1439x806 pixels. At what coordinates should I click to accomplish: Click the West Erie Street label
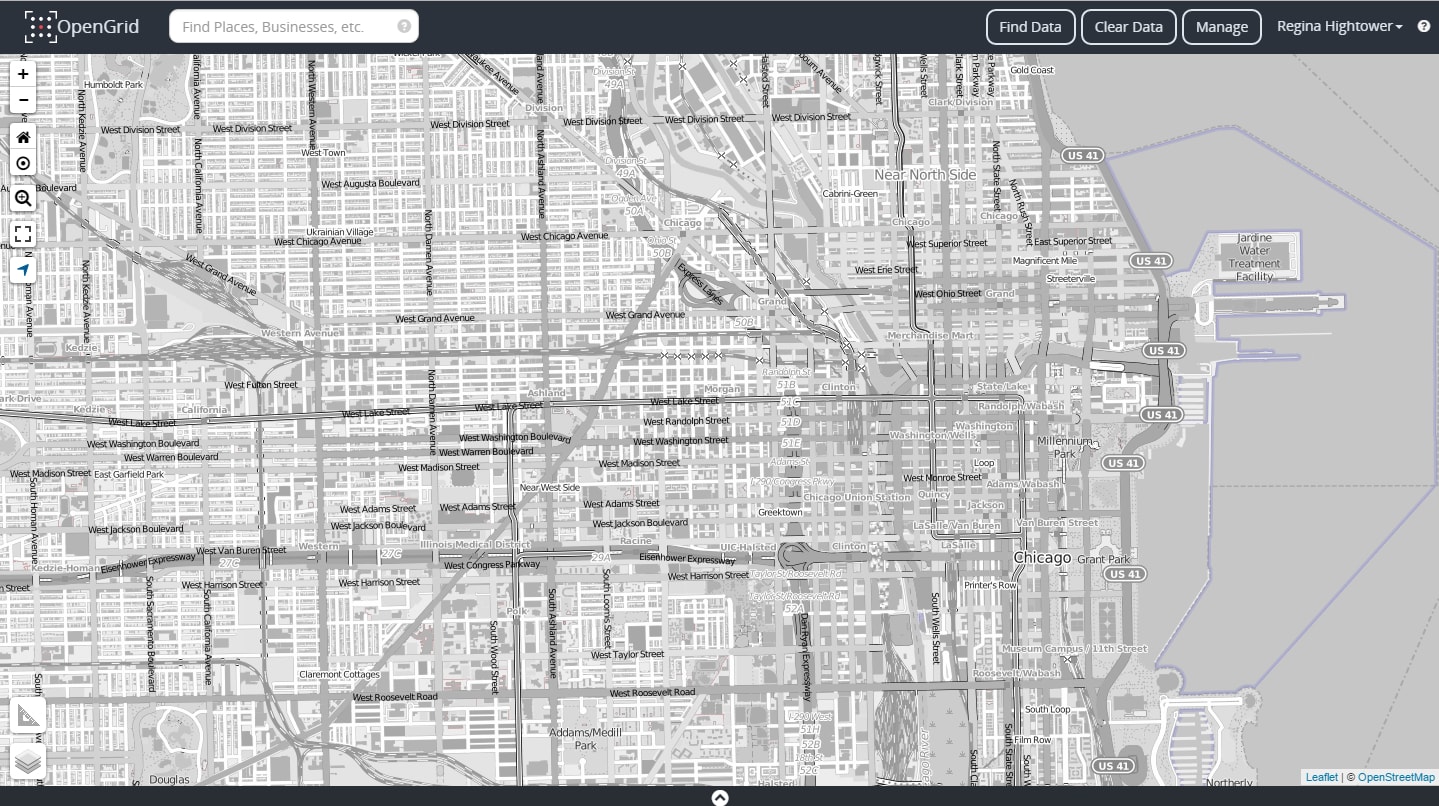[886, 270]
